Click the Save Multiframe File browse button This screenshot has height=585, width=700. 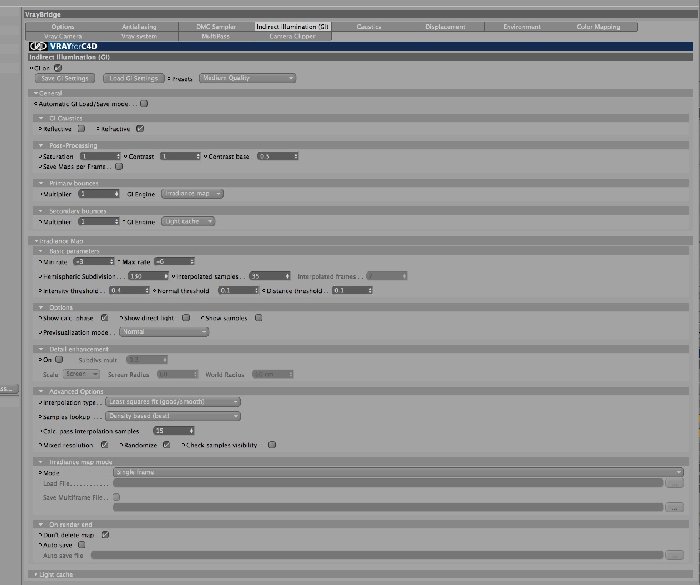click(x=674, y=507)
